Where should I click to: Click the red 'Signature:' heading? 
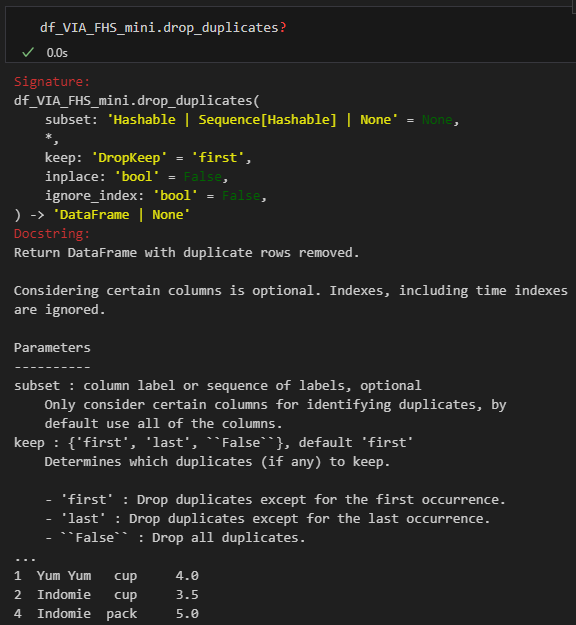coord(52,81)
